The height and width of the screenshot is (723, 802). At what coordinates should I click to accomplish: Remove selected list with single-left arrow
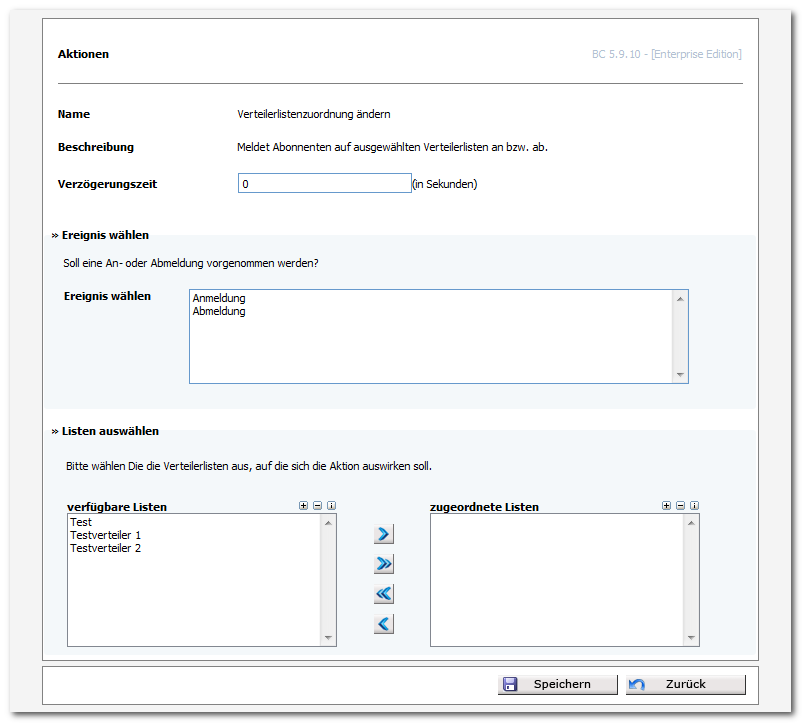(384, 624)
